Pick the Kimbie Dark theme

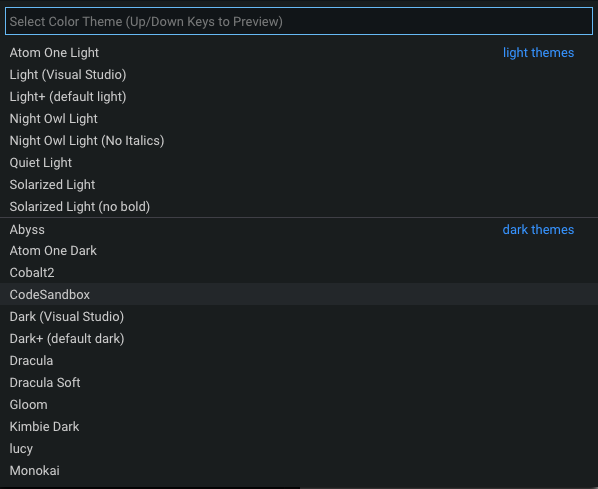[299, 426]
